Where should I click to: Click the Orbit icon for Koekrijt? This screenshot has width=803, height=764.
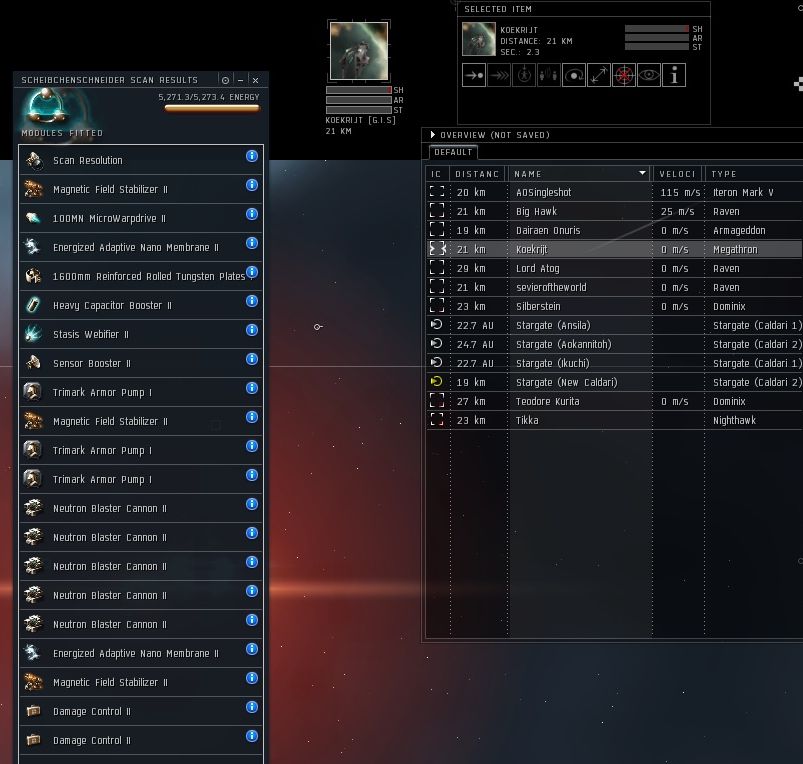tap(574, 75)
